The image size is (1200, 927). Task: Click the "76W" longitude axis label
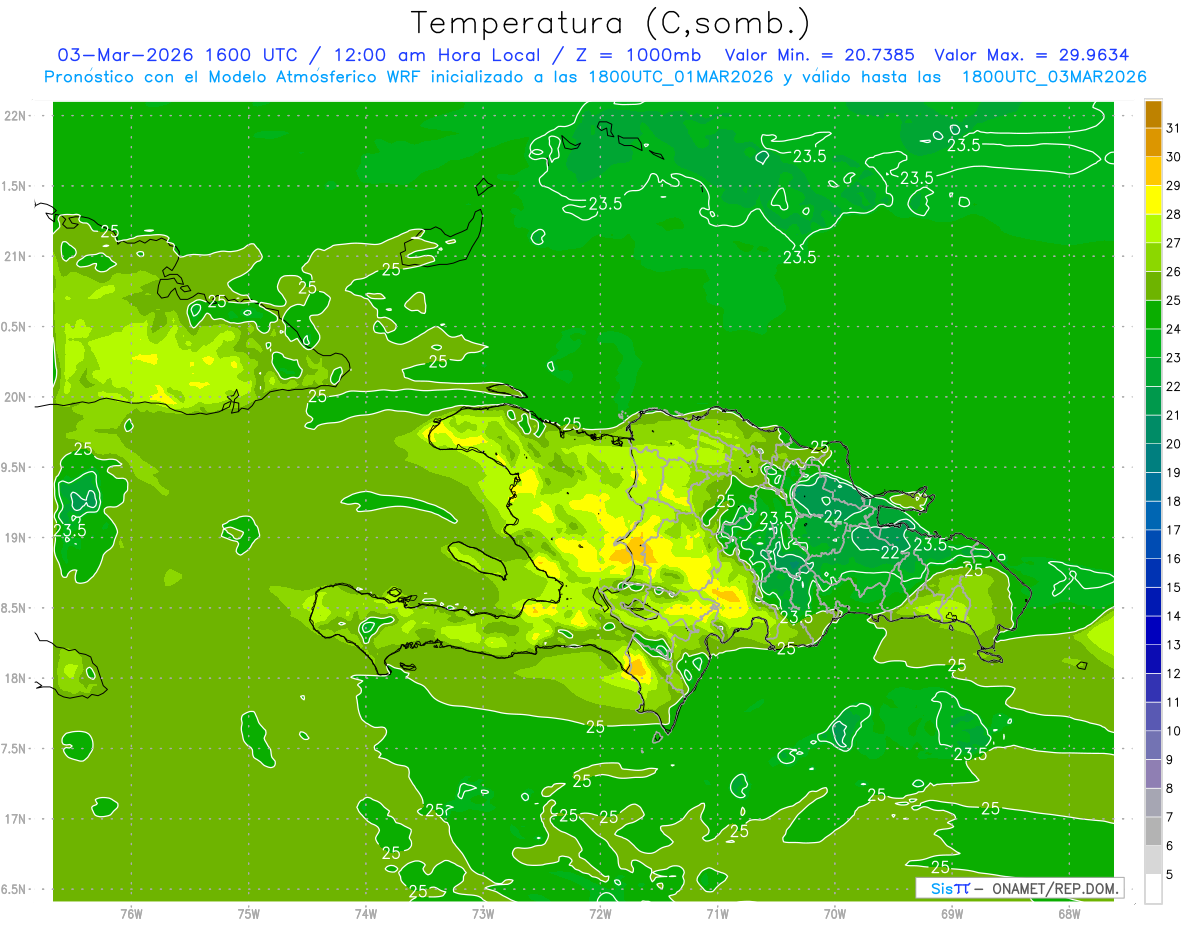pos(131,914)
